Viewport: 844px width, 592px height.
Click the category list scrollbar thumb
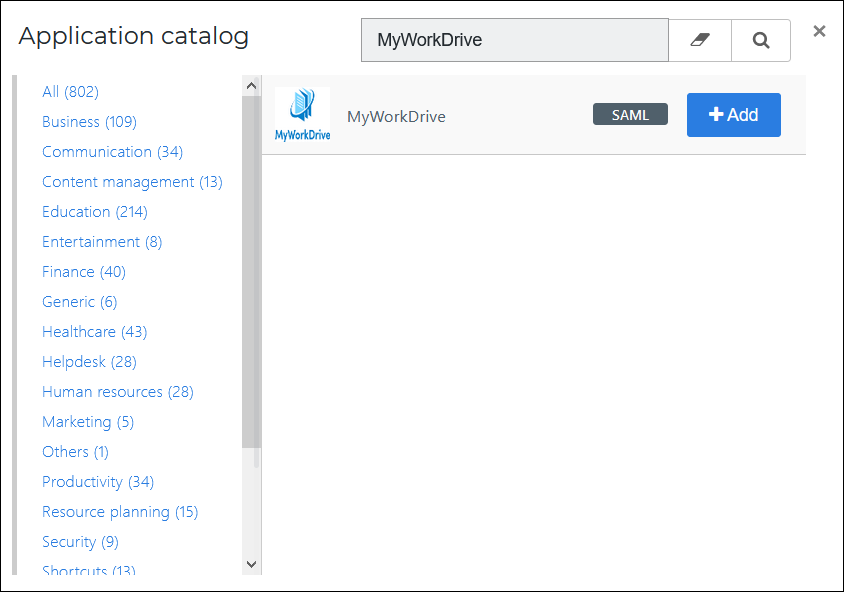(251, 272)
